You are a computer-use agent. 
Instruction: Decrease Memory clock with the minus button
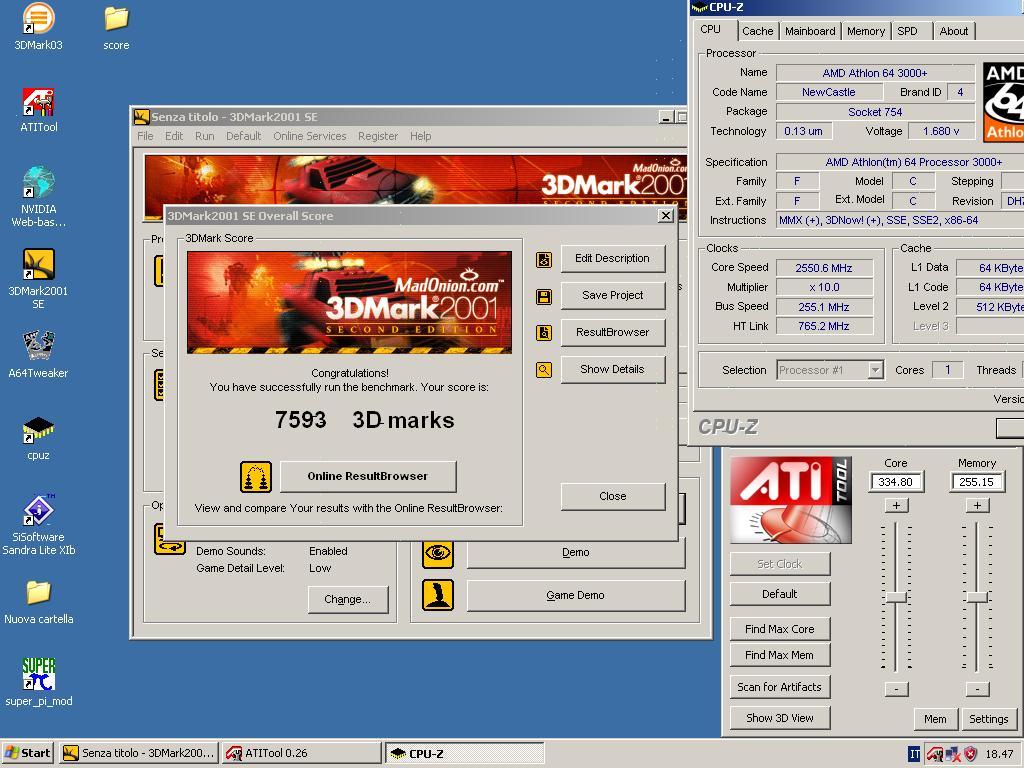[x=977, y=689]
